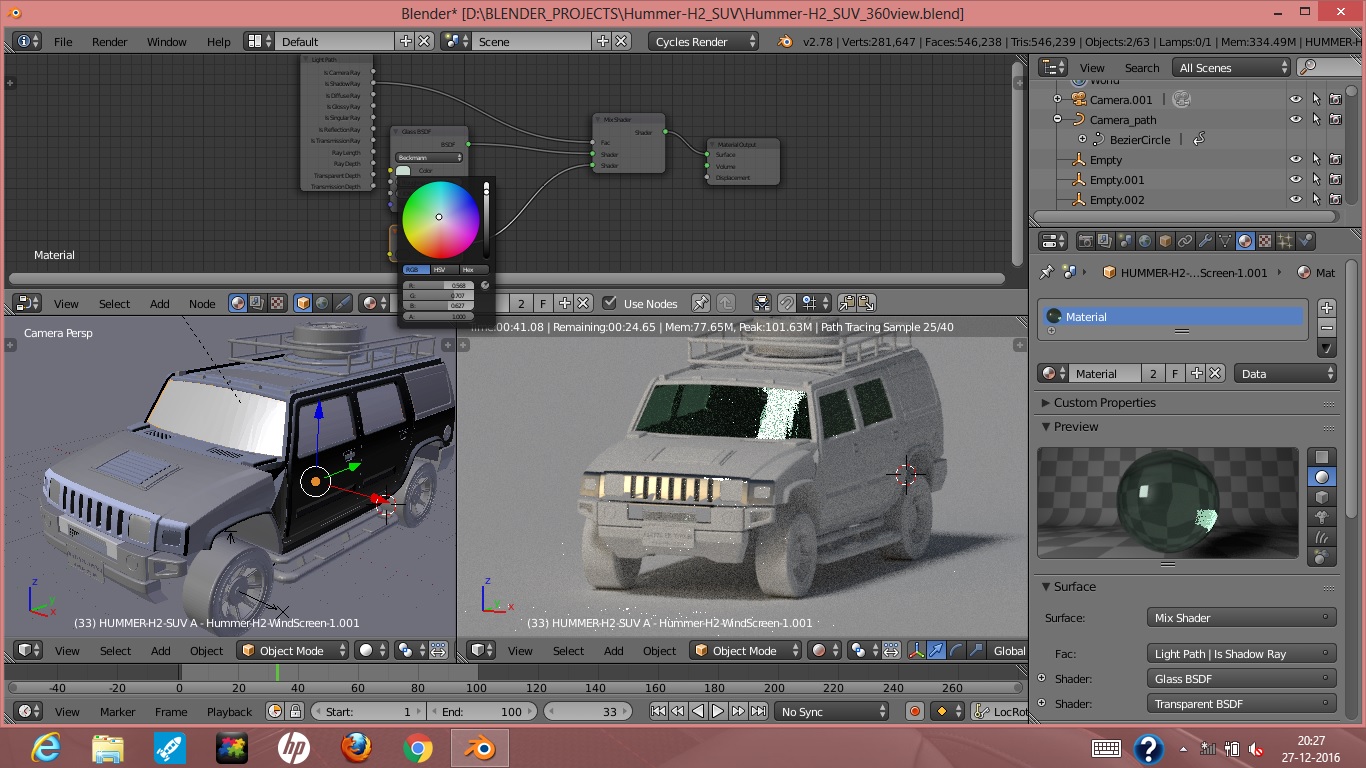
Task: Select cube preview shape for material
Action: point(1322,497)
